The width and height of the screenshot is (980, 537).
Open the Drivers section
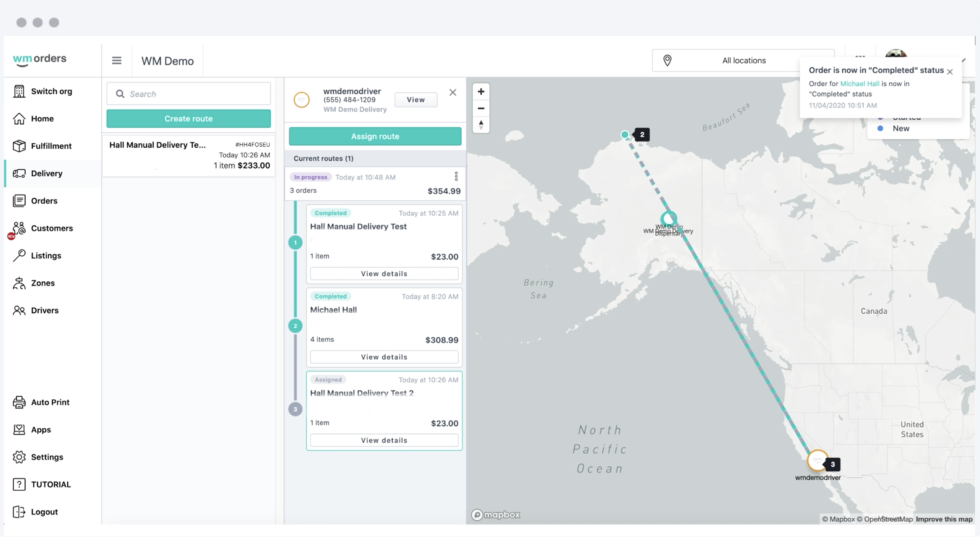click(45, 311)
